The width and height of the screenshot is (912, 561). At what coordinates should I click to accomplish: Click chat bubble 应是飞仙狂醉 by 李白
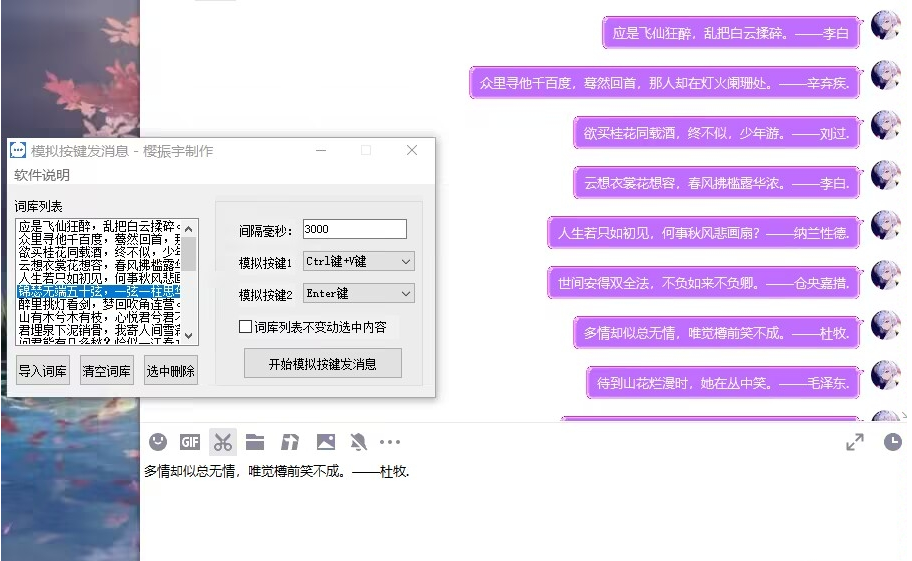pos(731,33)
